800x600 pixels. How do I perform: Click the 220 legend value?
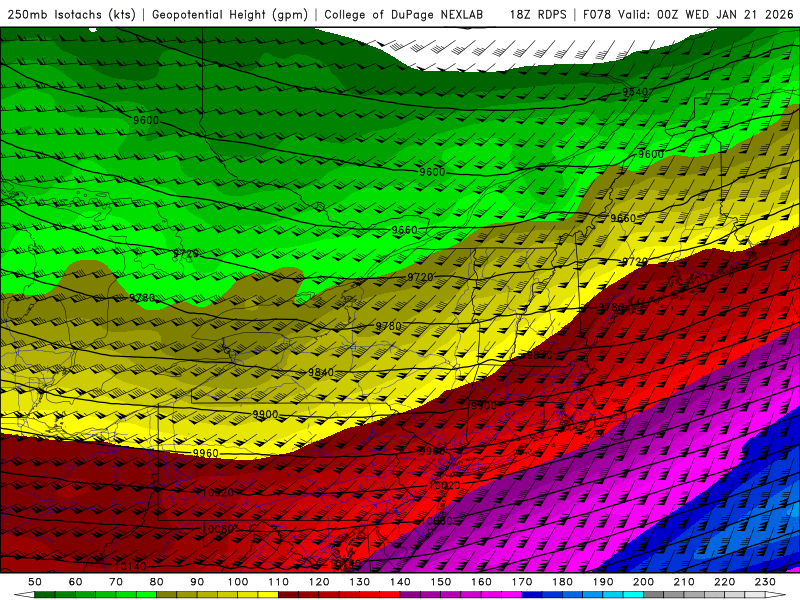(x=724, y=582)
